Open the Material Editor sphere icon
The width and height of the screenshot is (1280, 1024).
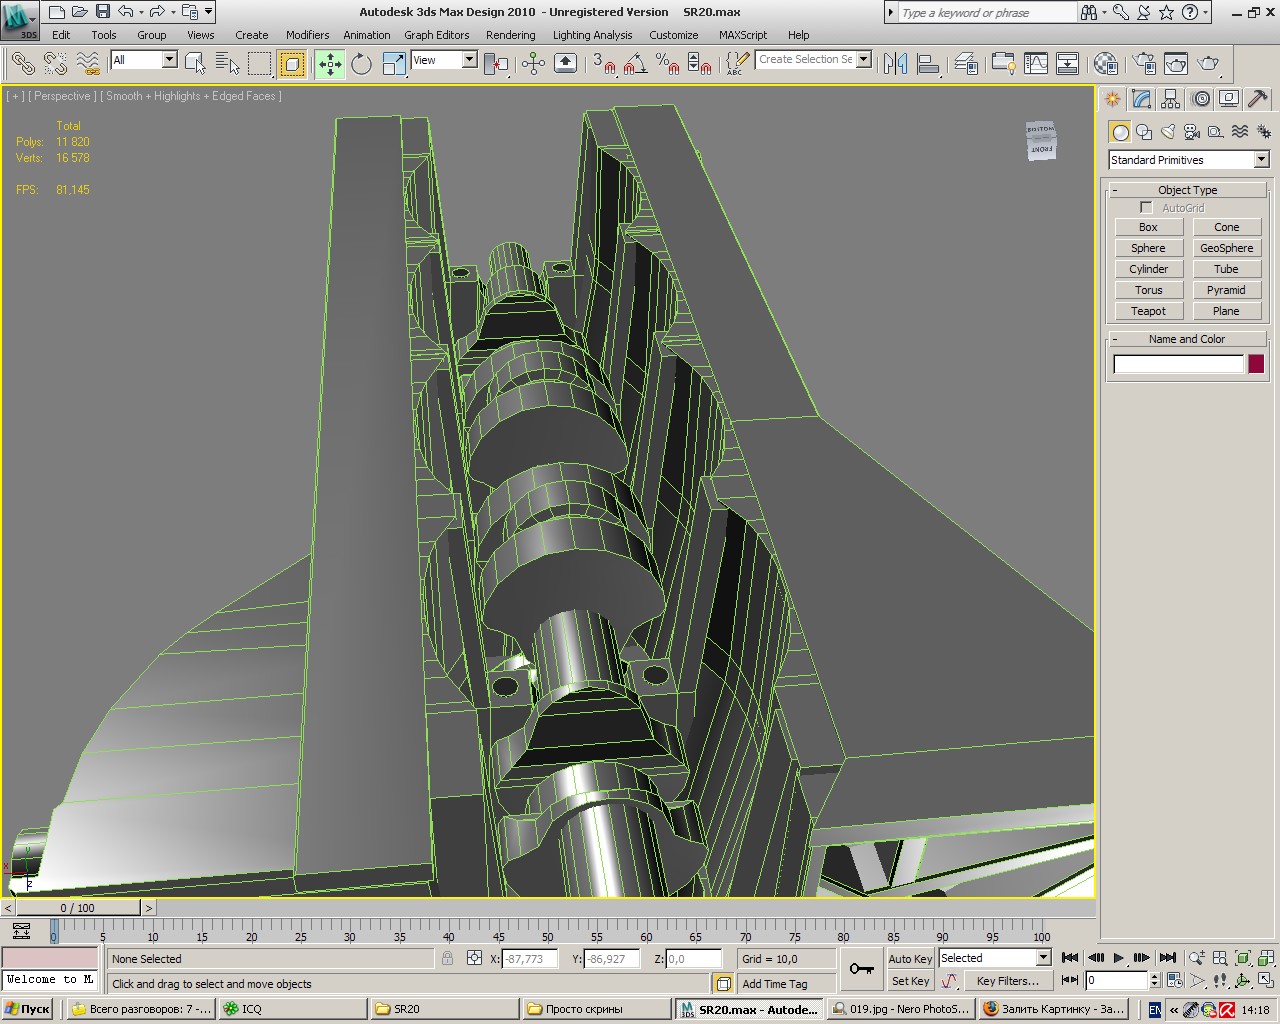tap(1105, 64)
